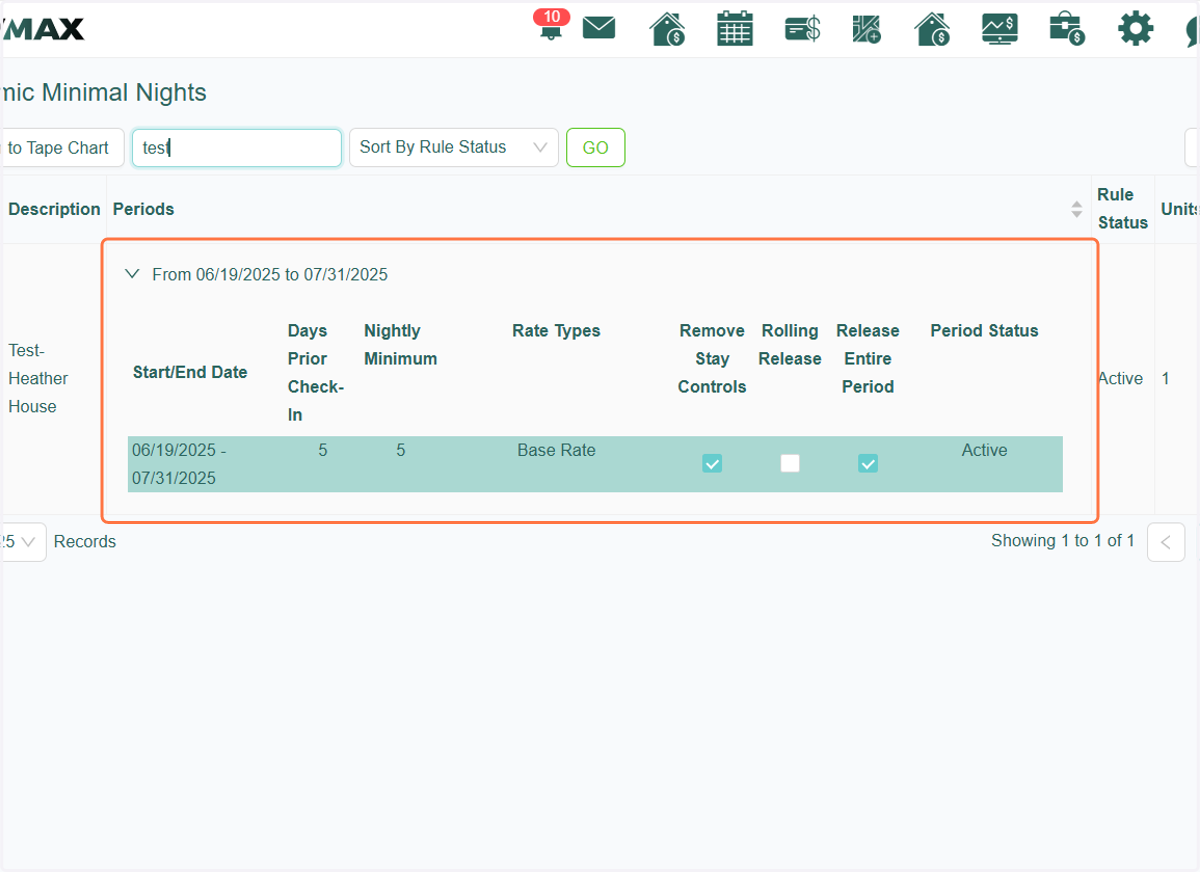Screen dimensions: 1200x872
Task: Collapse the 06/19/2025 to 07/31/2025 period
Action: pos(132,274)
